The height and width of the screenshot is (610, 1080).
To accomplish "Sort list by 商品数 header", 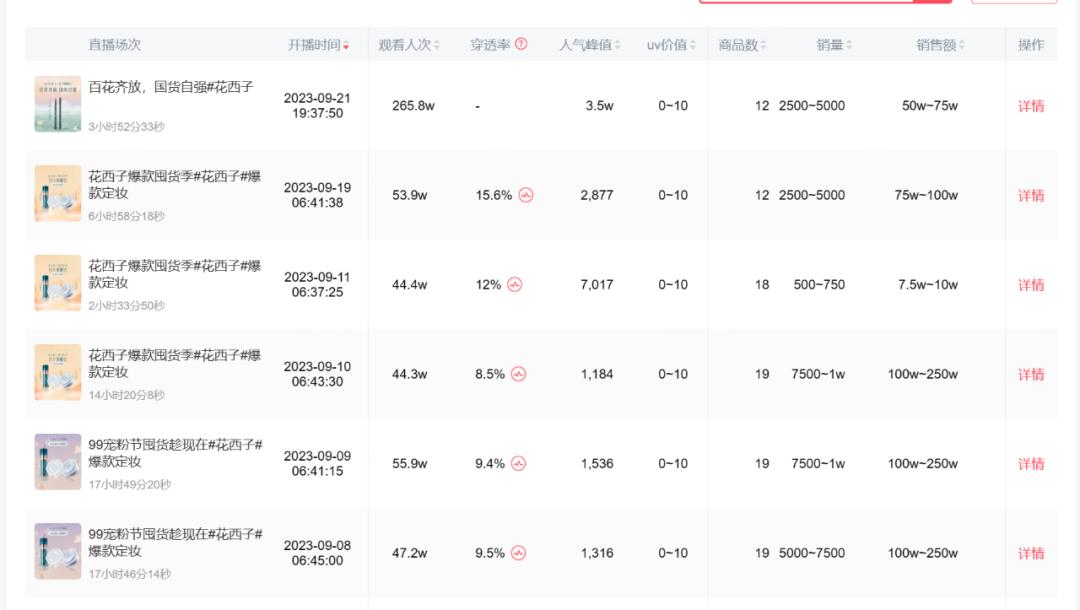I will (763, 46).
